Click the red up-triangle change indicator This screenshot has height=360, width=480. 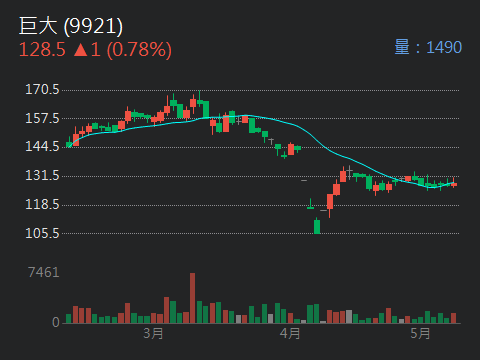point(80,49)
